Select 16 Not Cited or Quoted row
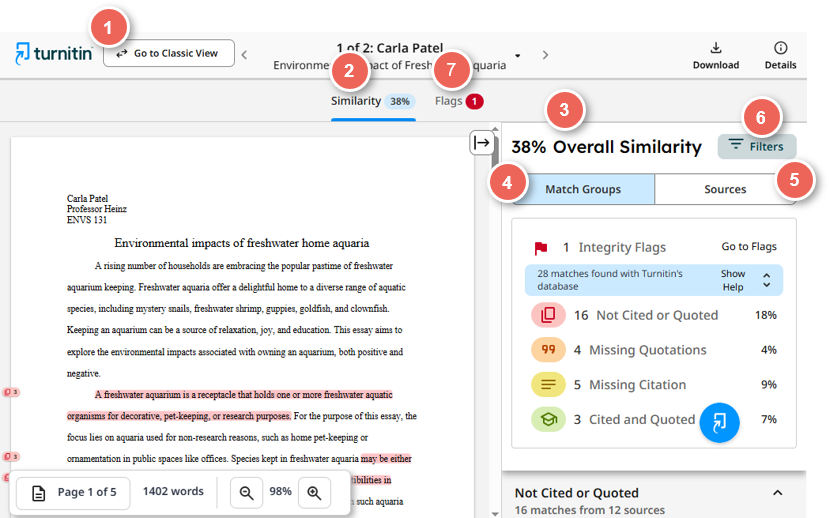This screenshot has height=518, width=829. click(x=653, y=315)
